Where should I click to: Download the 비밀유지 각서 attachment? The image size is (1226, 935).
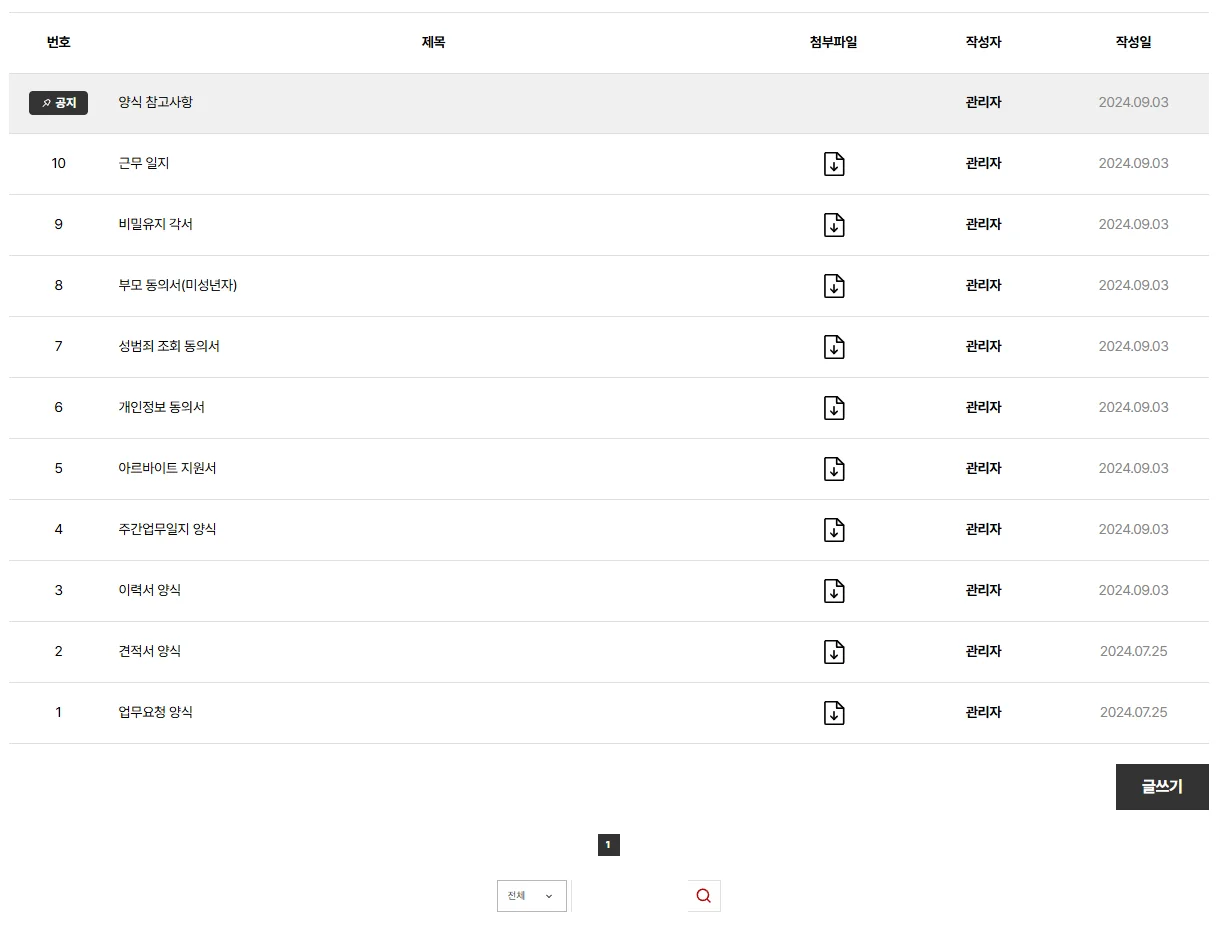(x=834, y=225)
